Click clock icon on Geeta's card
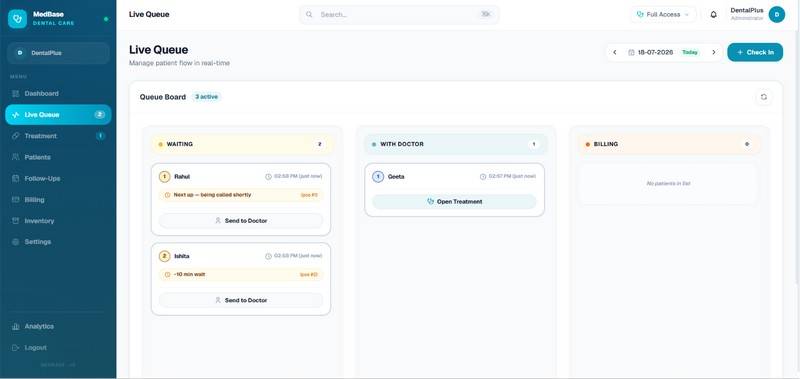This screenshot has width=800, height=379. pyautogui.click(x=483, y=176)
